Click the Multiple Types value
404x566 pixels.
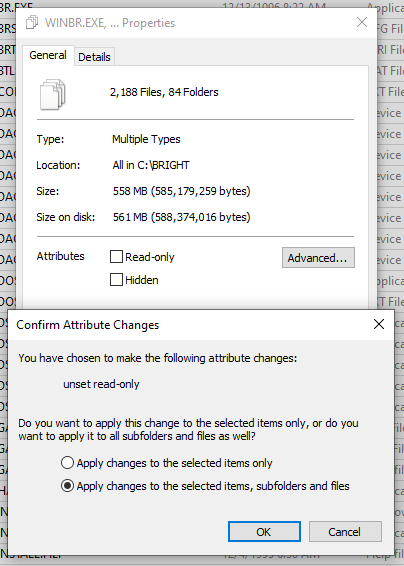(x=146, y=139)
